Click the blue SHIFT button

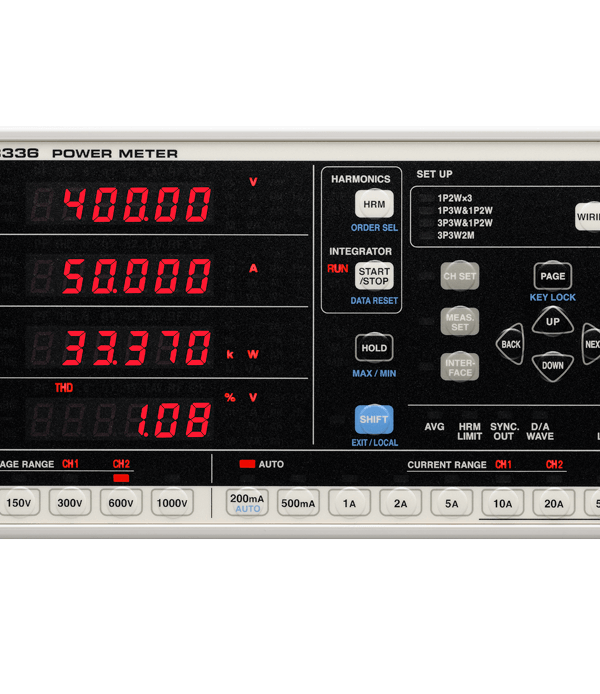tap(374, 419)
